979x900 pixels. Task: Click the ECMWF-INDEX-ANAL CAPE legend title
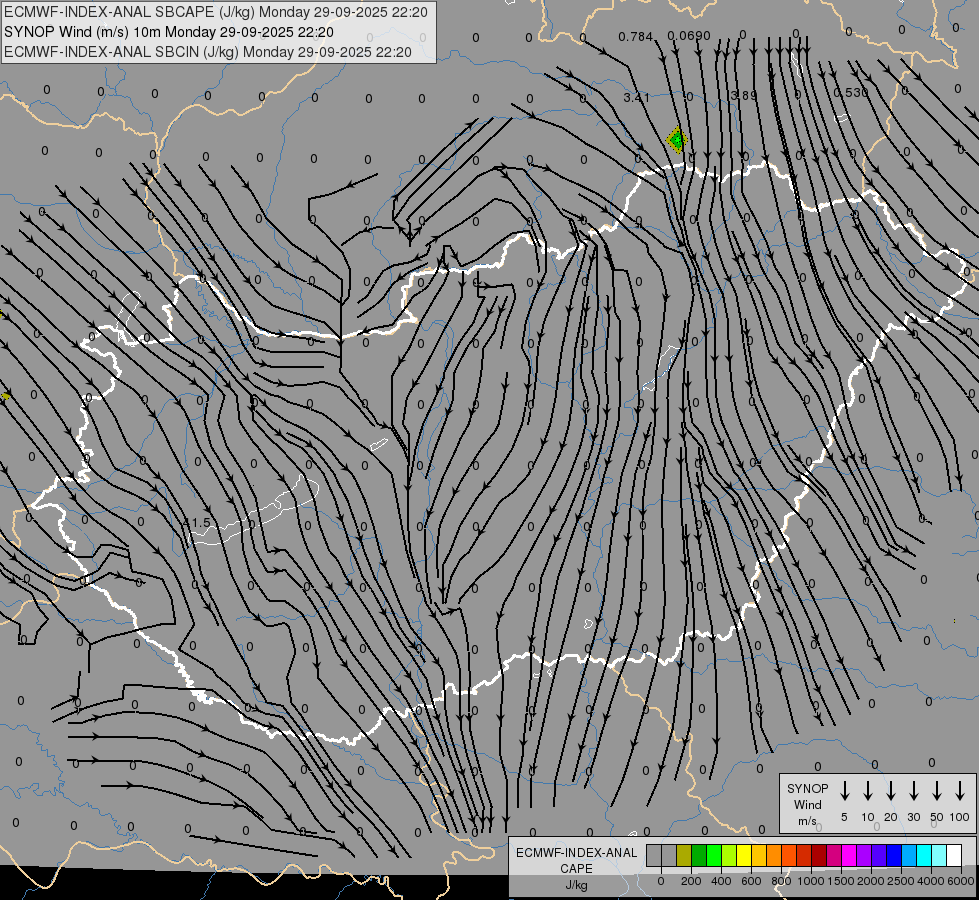[576, 860]
